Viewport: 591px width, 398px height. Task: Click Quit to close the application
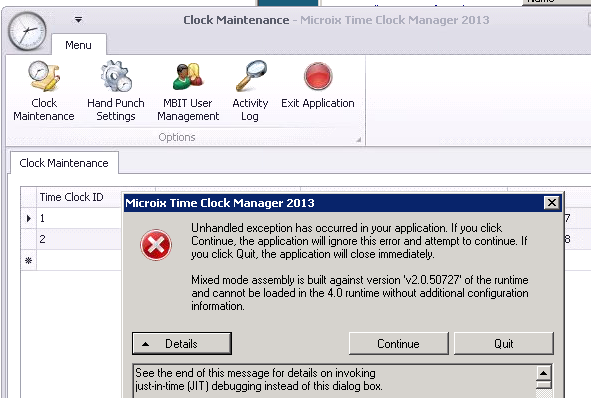pyautogui.click(x=504, y=343)
